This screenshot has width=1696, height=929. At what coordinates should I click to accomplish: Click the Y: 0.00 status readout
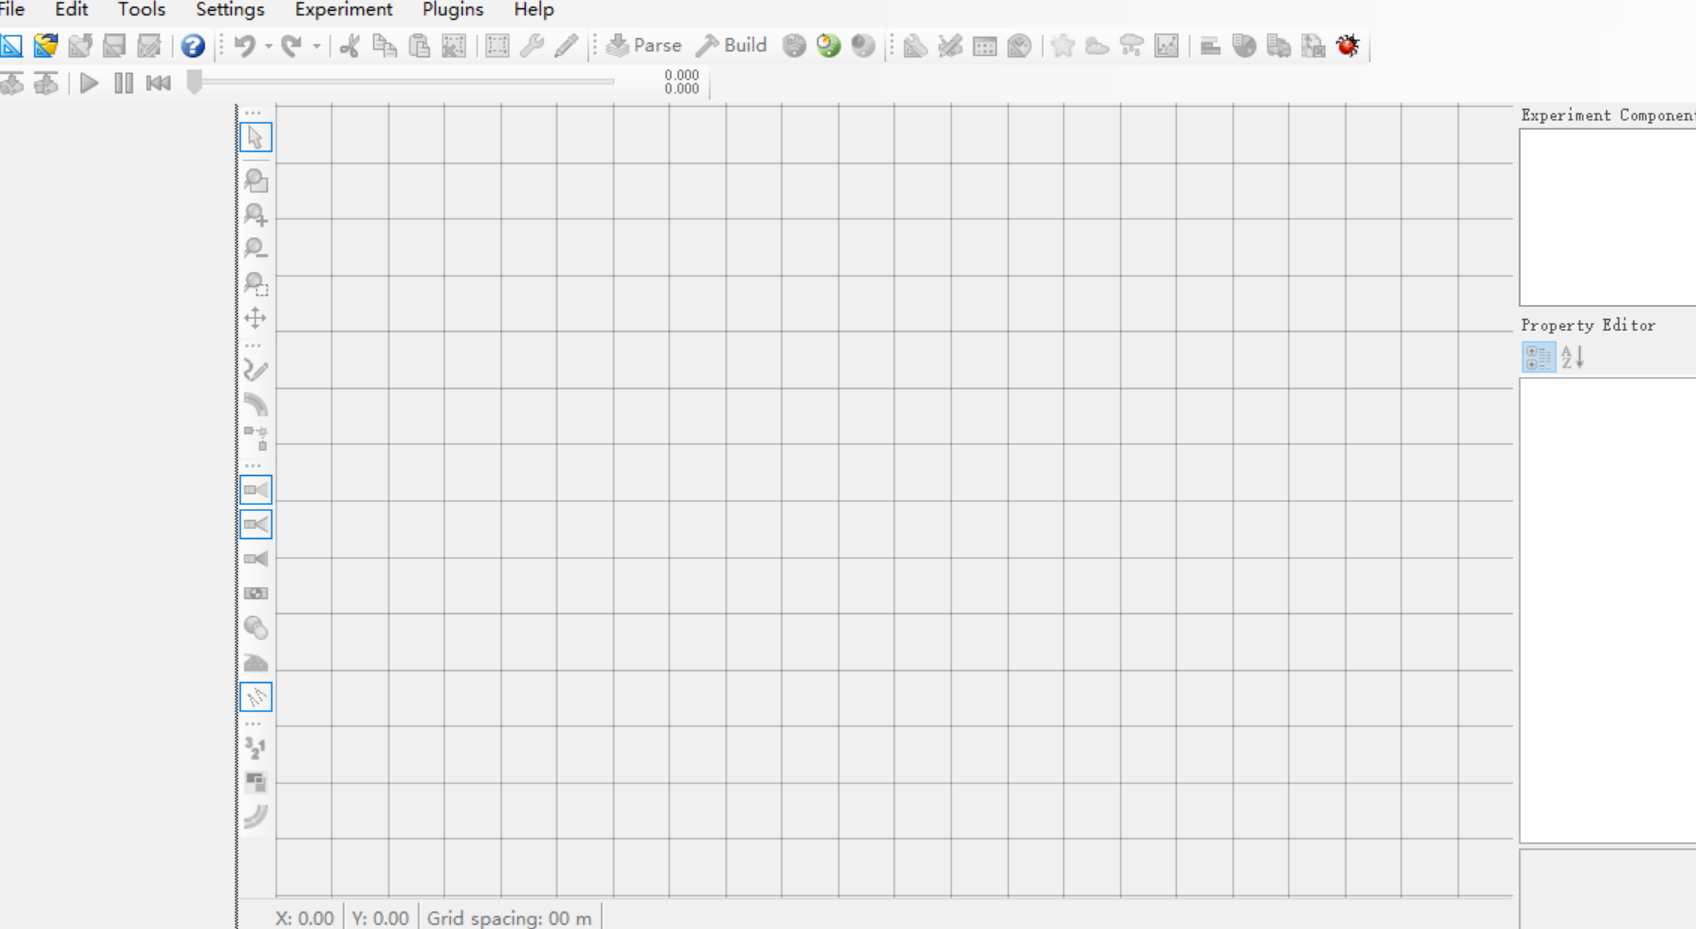click(x=380, y=918)
